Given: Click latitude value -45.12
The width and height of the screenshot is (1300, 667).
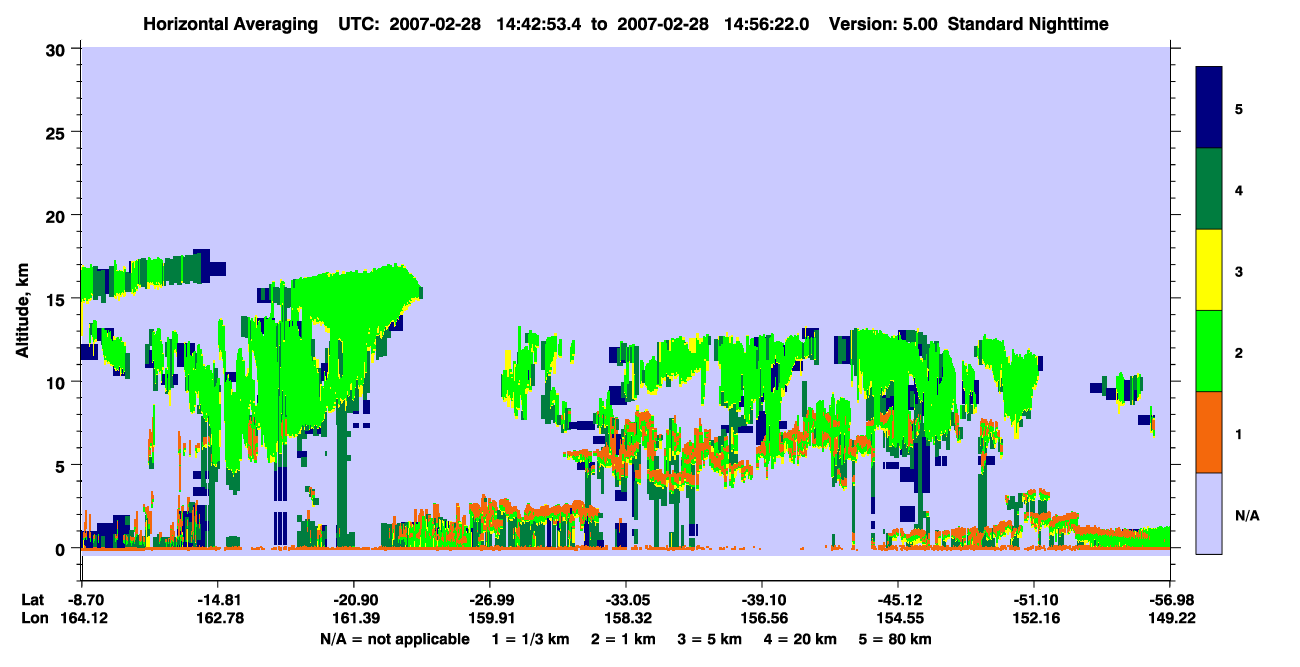Looking at the screenshot, I should click(897, 599).
